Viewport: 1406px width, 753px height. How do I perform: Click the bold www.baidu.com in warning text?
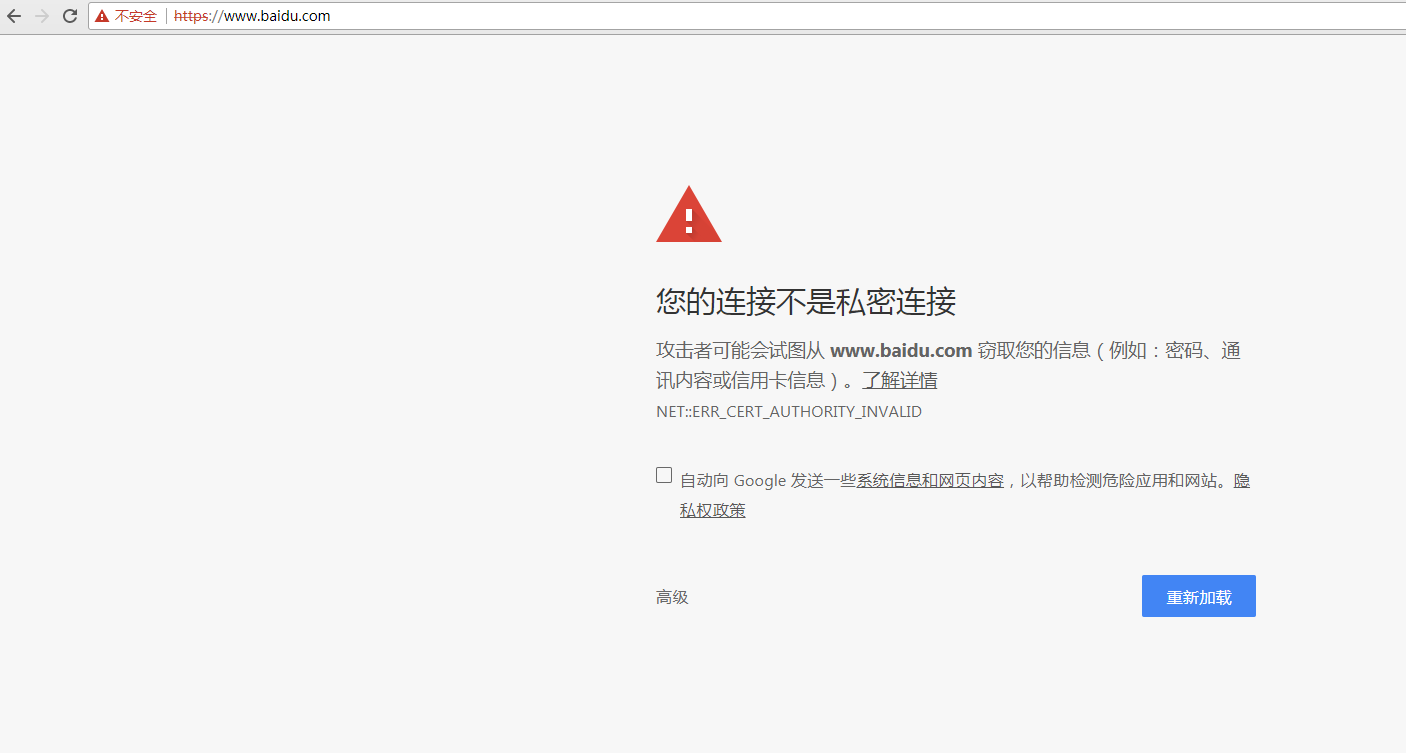click(x=901, y=350)
